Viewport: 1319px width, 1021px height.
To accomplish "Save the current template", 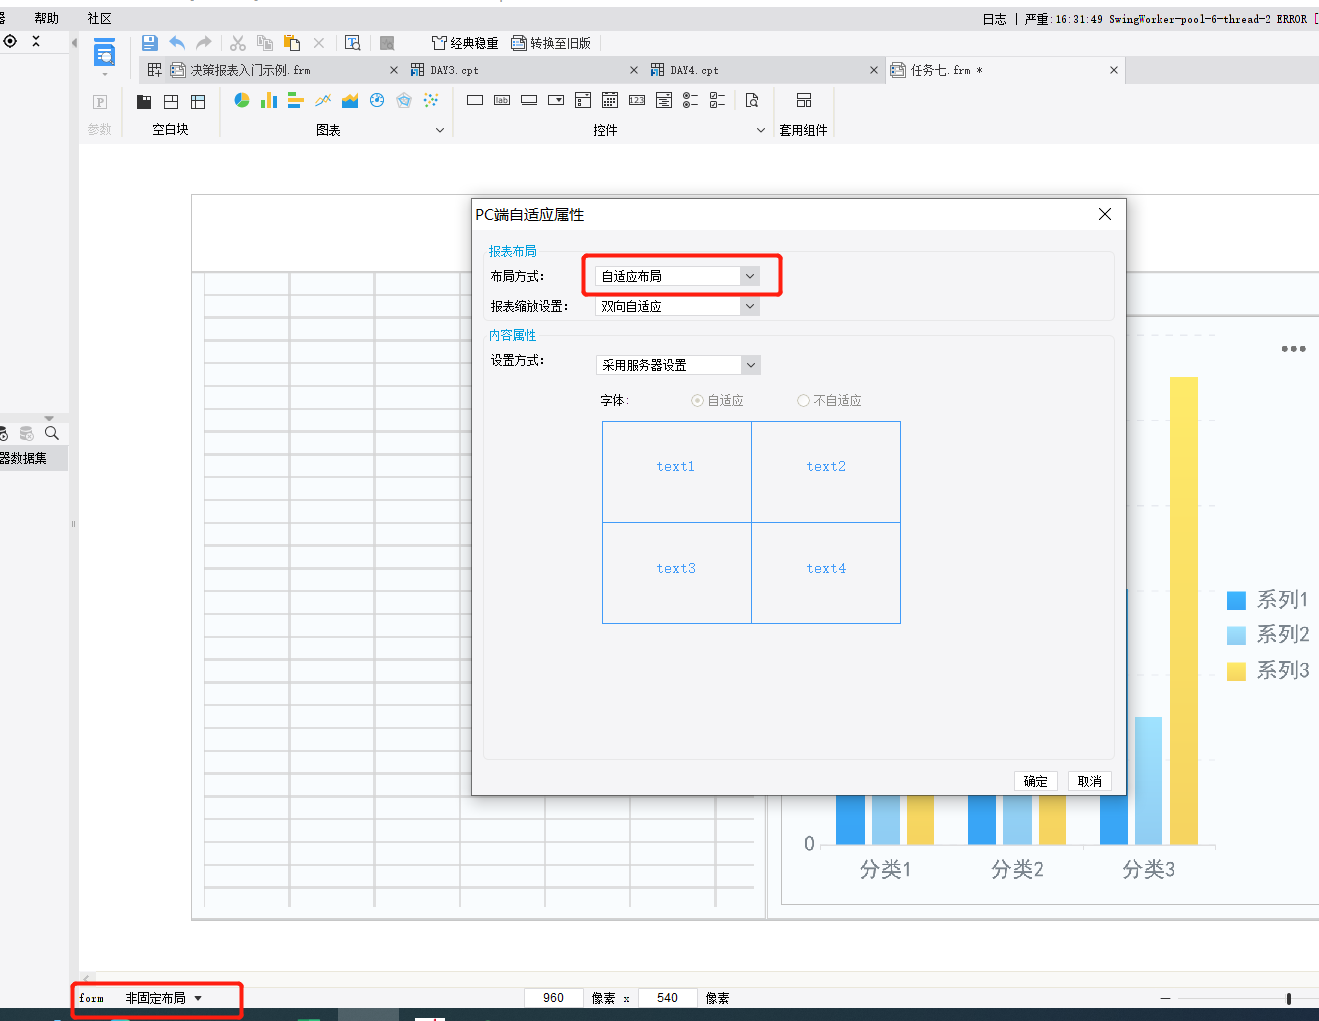I will (x=150, y=43).
